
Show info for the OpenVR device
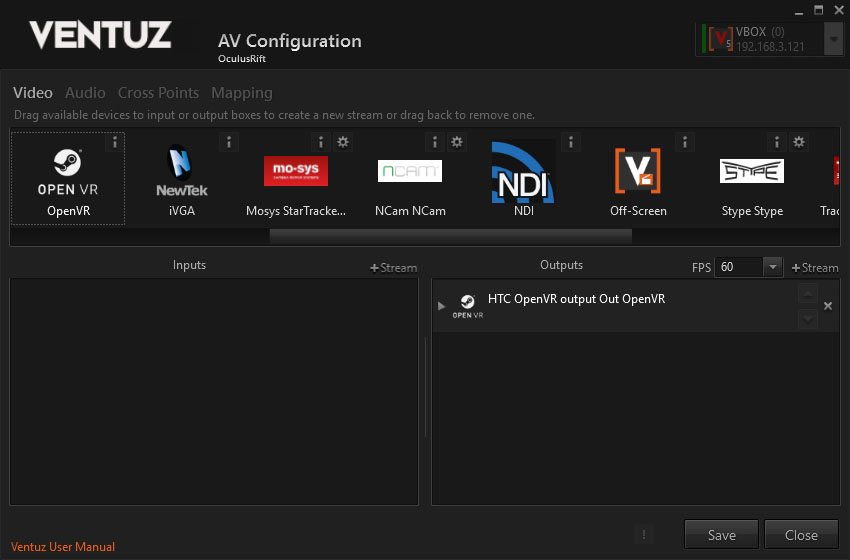tap(115, 142)
